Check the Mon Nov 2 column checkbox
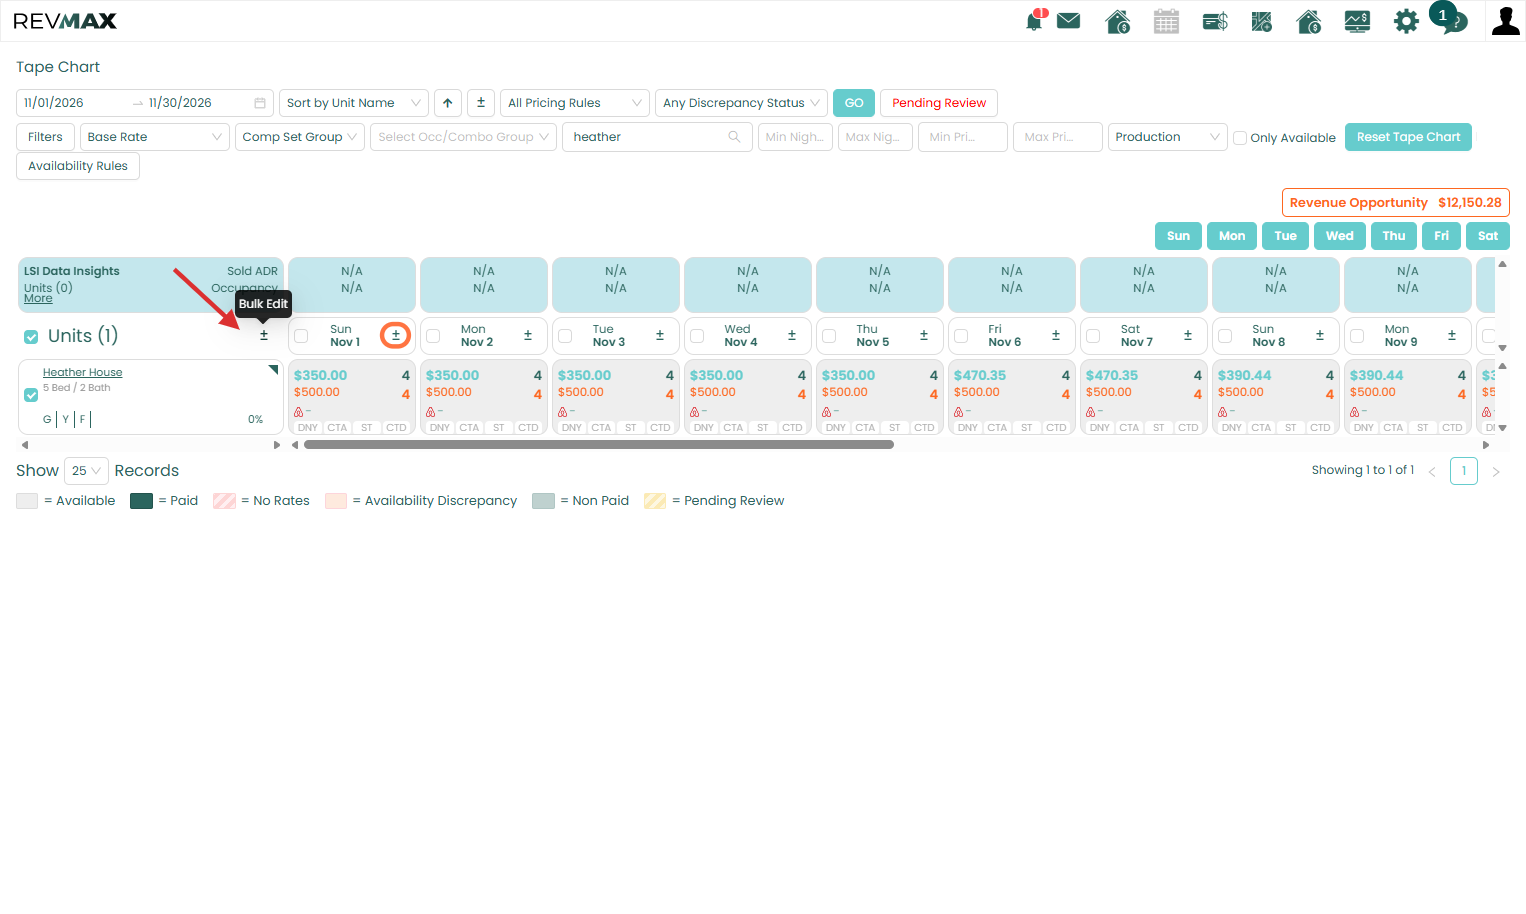The width and height of the screenshot is (1526, 914). (x=433, y=336)
